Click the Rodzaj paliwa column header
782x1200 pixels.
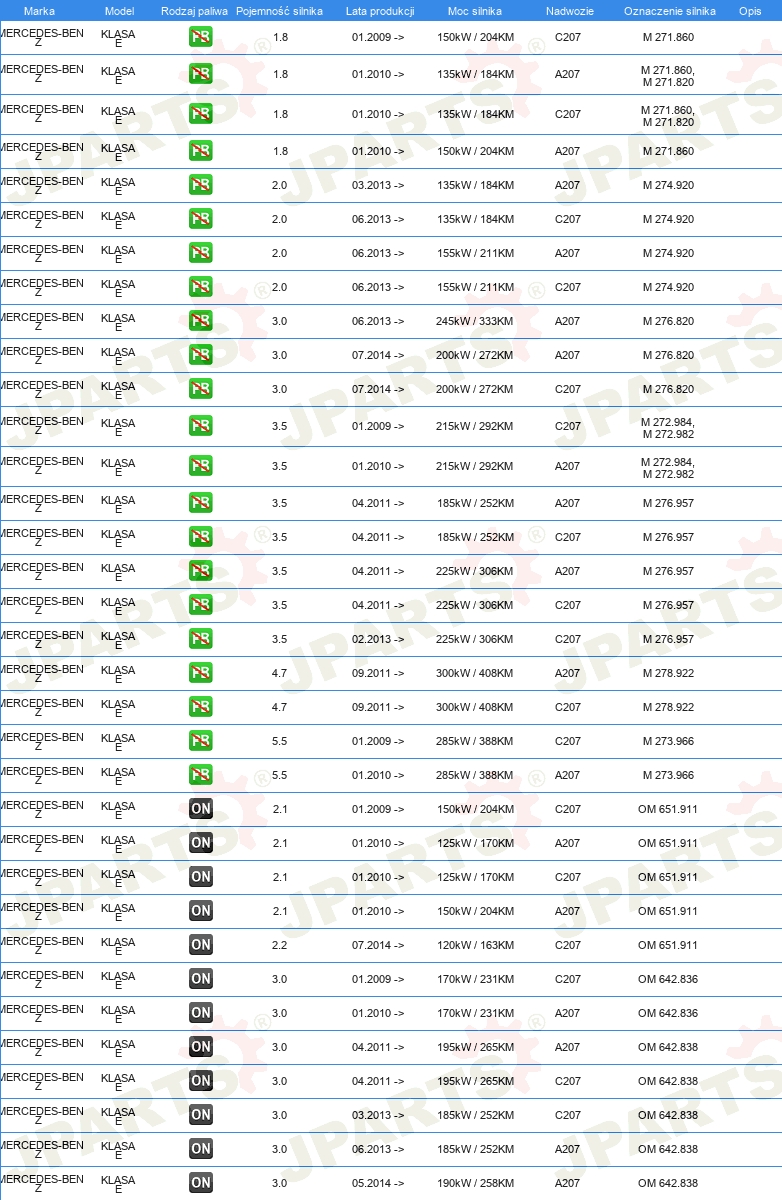[194, 11]
